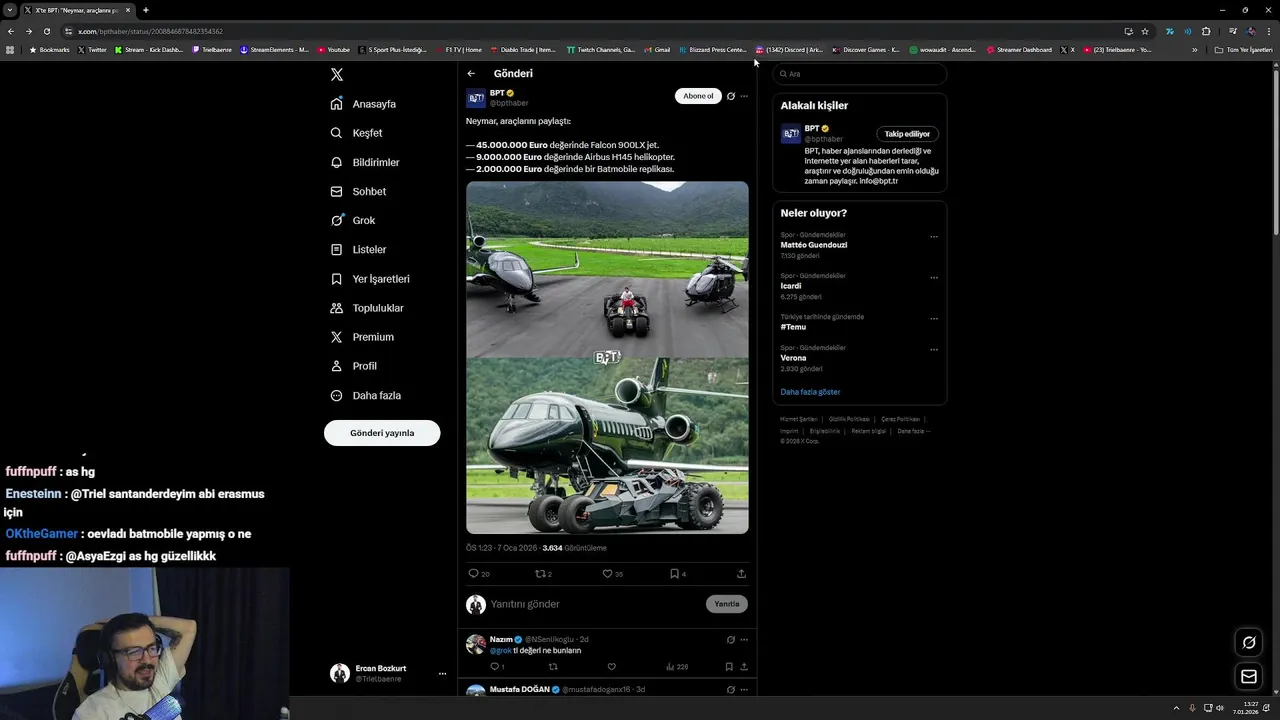Go back using the Gönderi back arrow
This screenshot has width=1280, height=720.
(x=471, y=74)
